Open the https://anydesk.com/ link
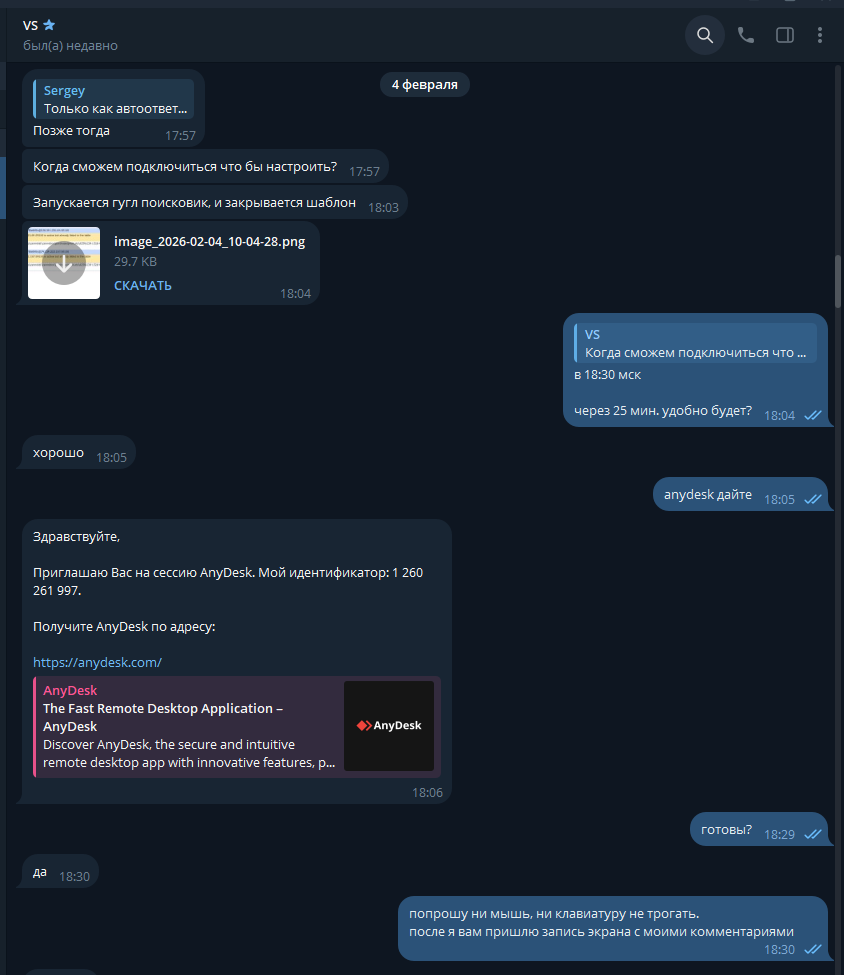This screenshot has height=975, width=844. tap(97, 662)
